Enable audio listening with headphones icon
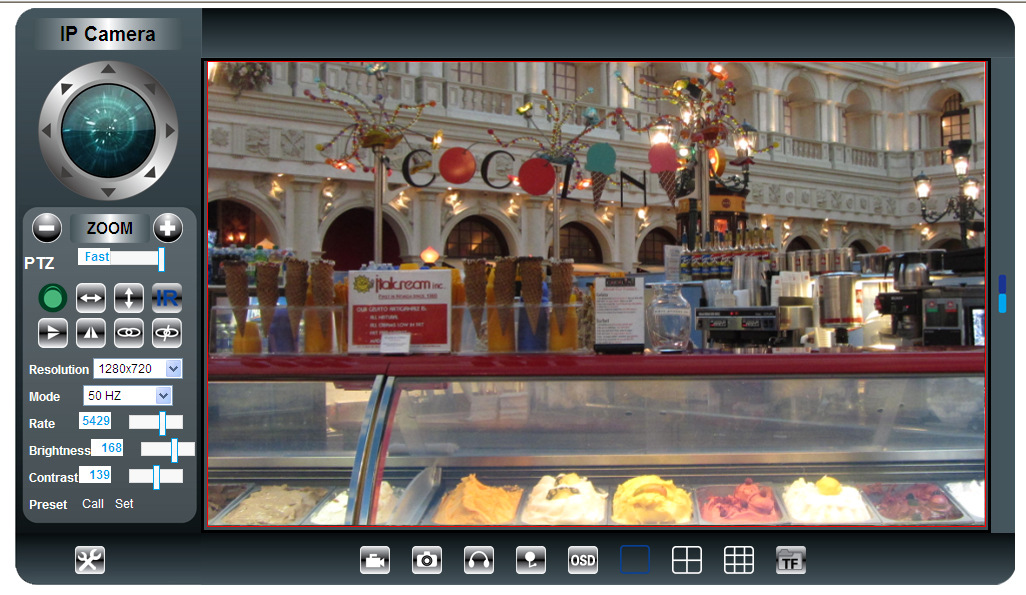 pos(479,561)
